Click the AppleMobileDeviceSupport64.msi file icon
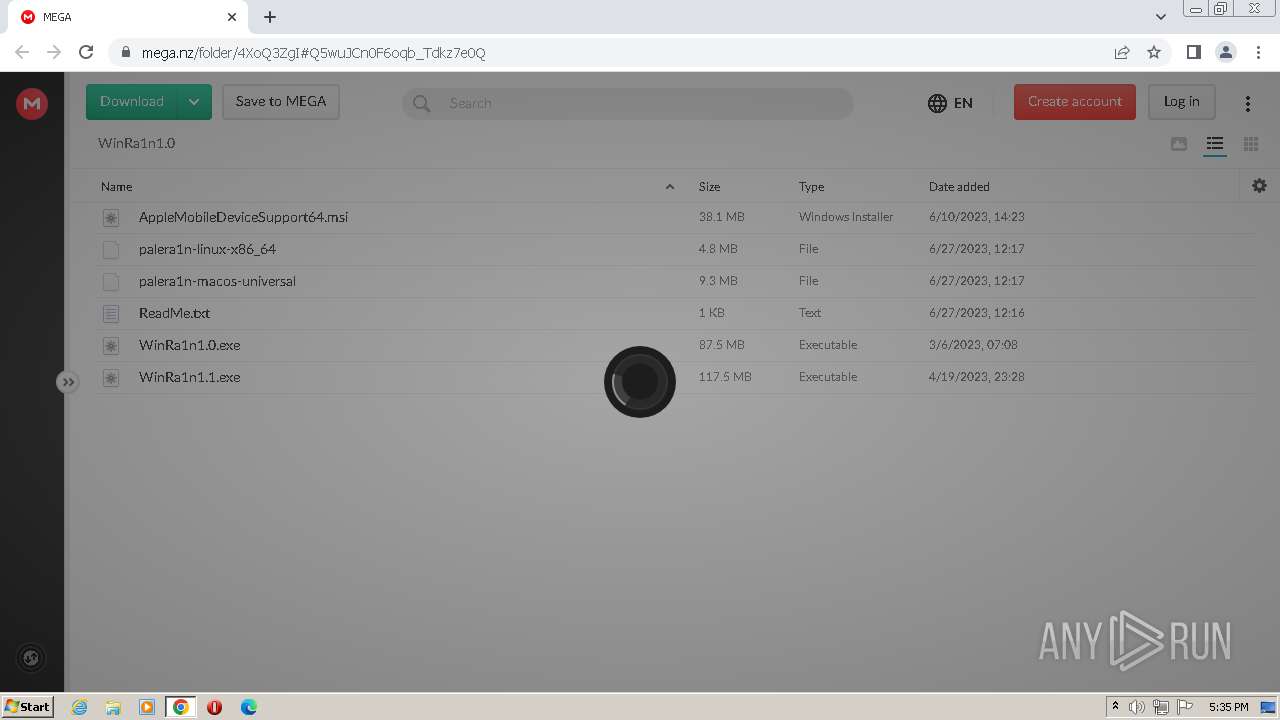The width and height of the screenshot is (1280, 720). coord(111,217)
